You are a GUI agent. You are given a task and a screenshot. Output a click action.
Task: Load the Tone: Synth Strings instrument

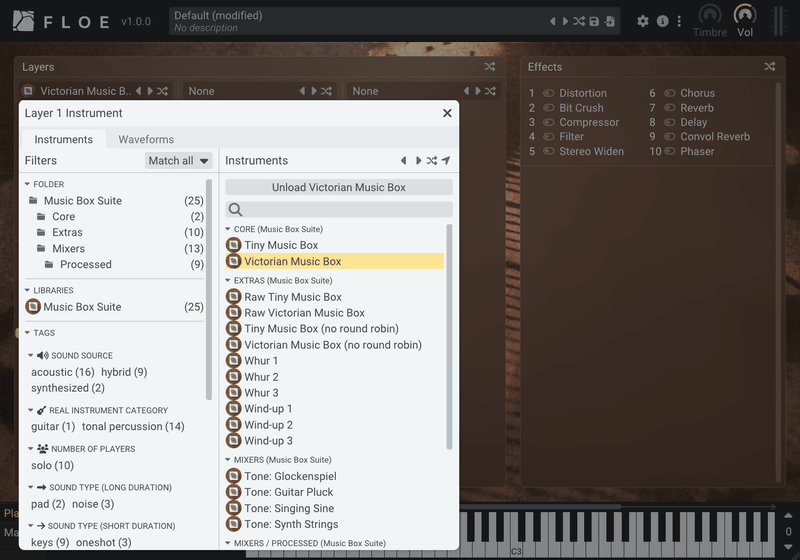[x=335, y=524]
